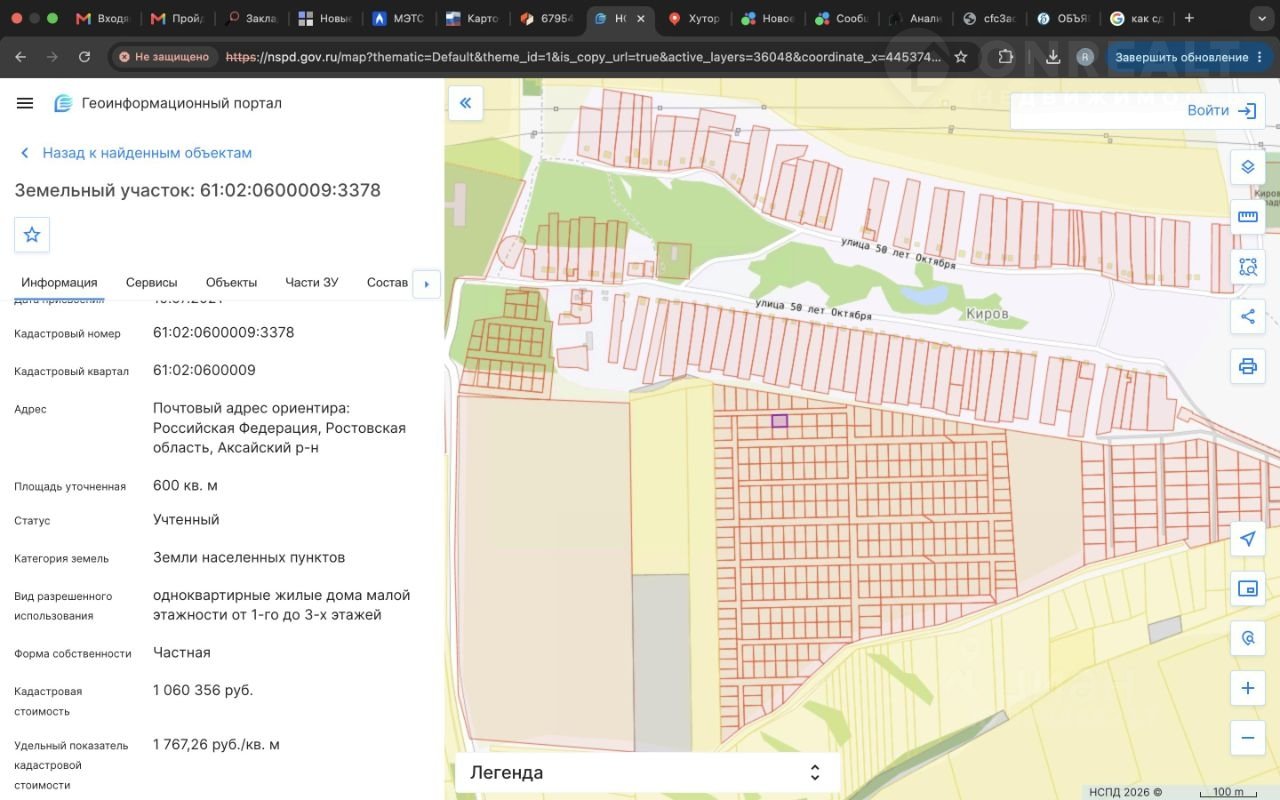
Task: Collapse the side panel with double-arrow icon
Action: pyautogui.click(x=465, y=103)
